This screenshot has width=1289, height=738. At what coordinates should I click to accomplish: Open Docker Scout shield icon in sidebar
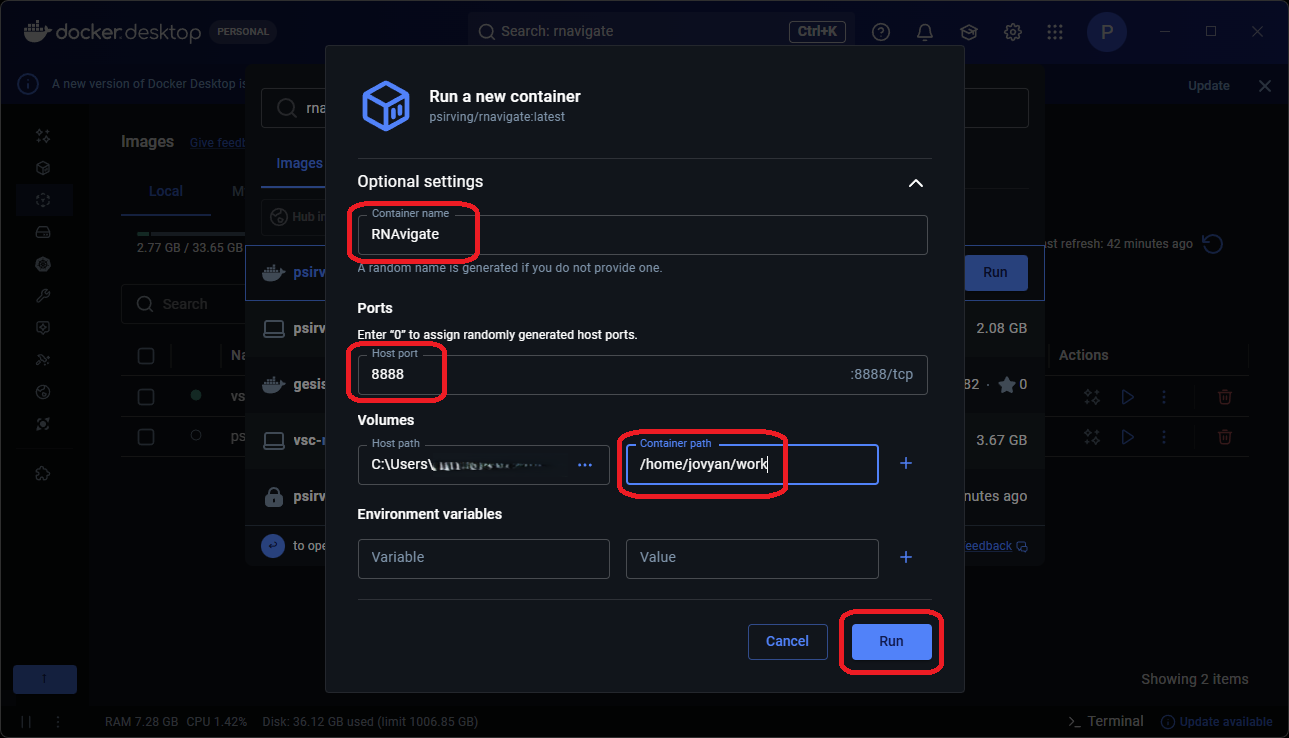point(43,328)
